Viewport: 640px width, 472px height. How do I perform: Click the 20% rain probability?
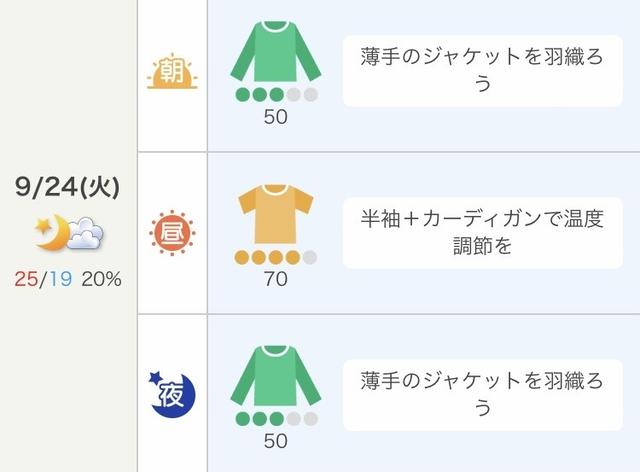[x=100, y=279]
